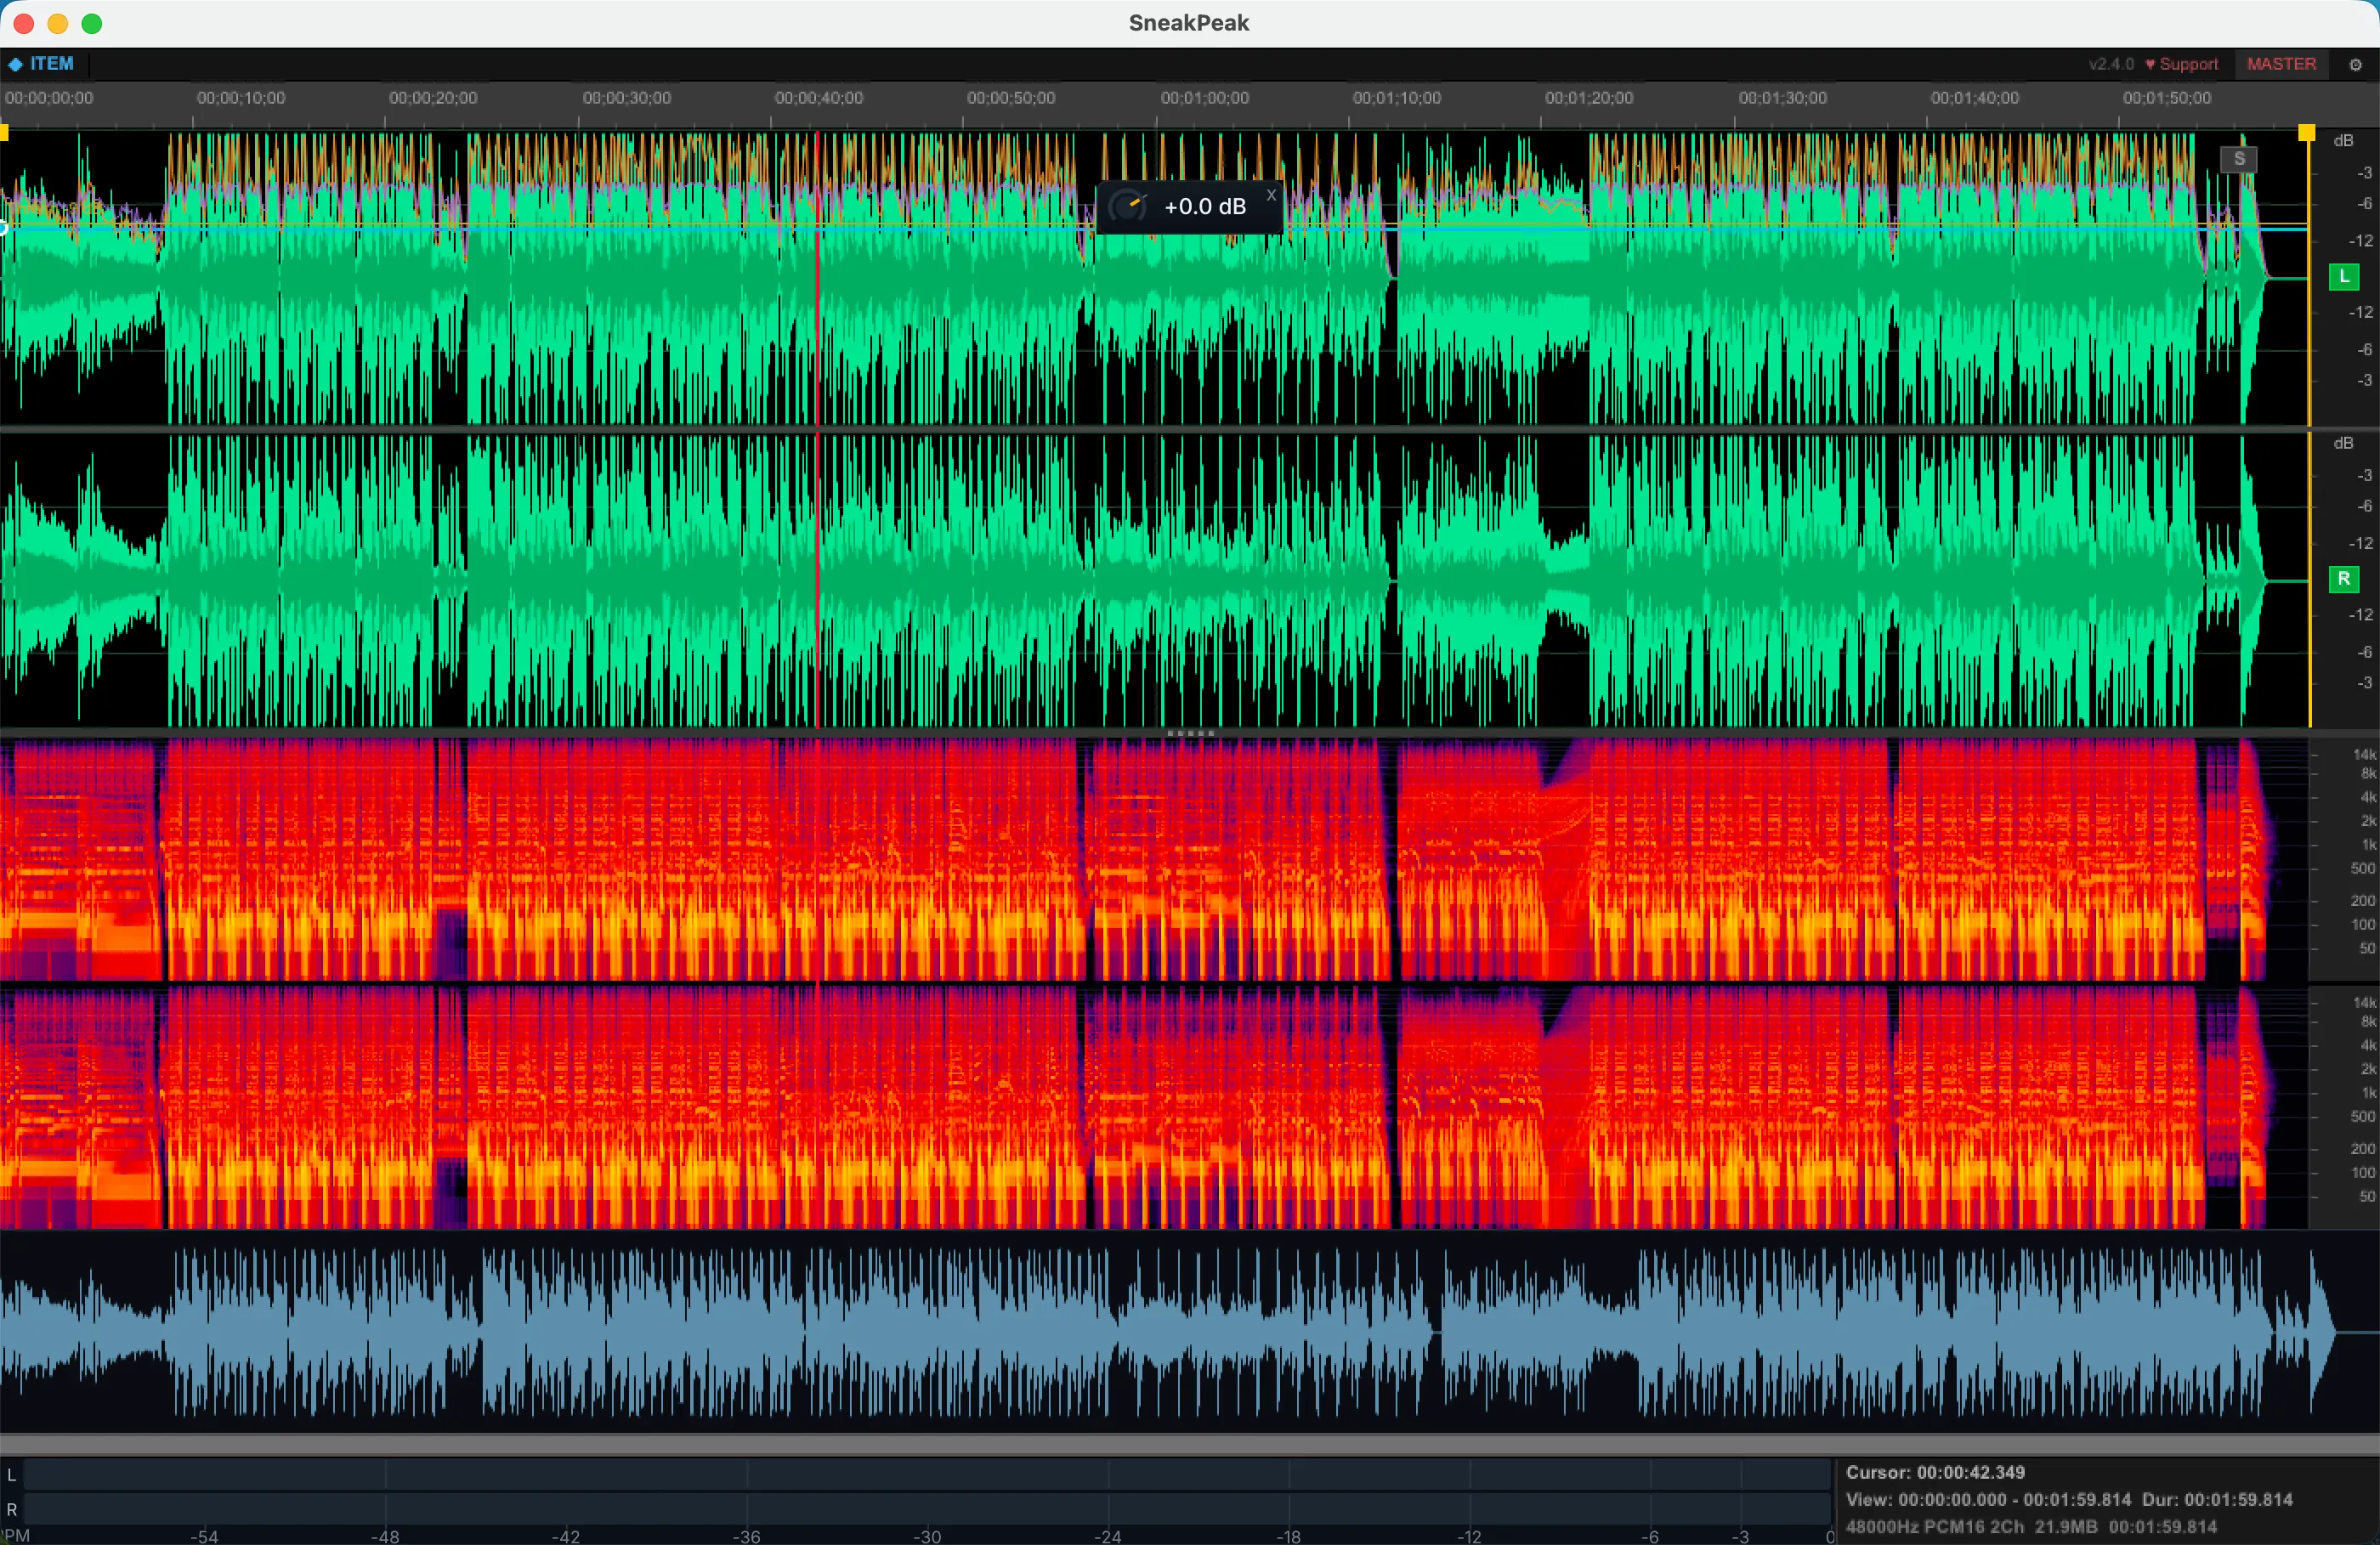
Task: Click the -24 mark on meter scale
Action: pyautogui.click(x=1107, y=1536)
